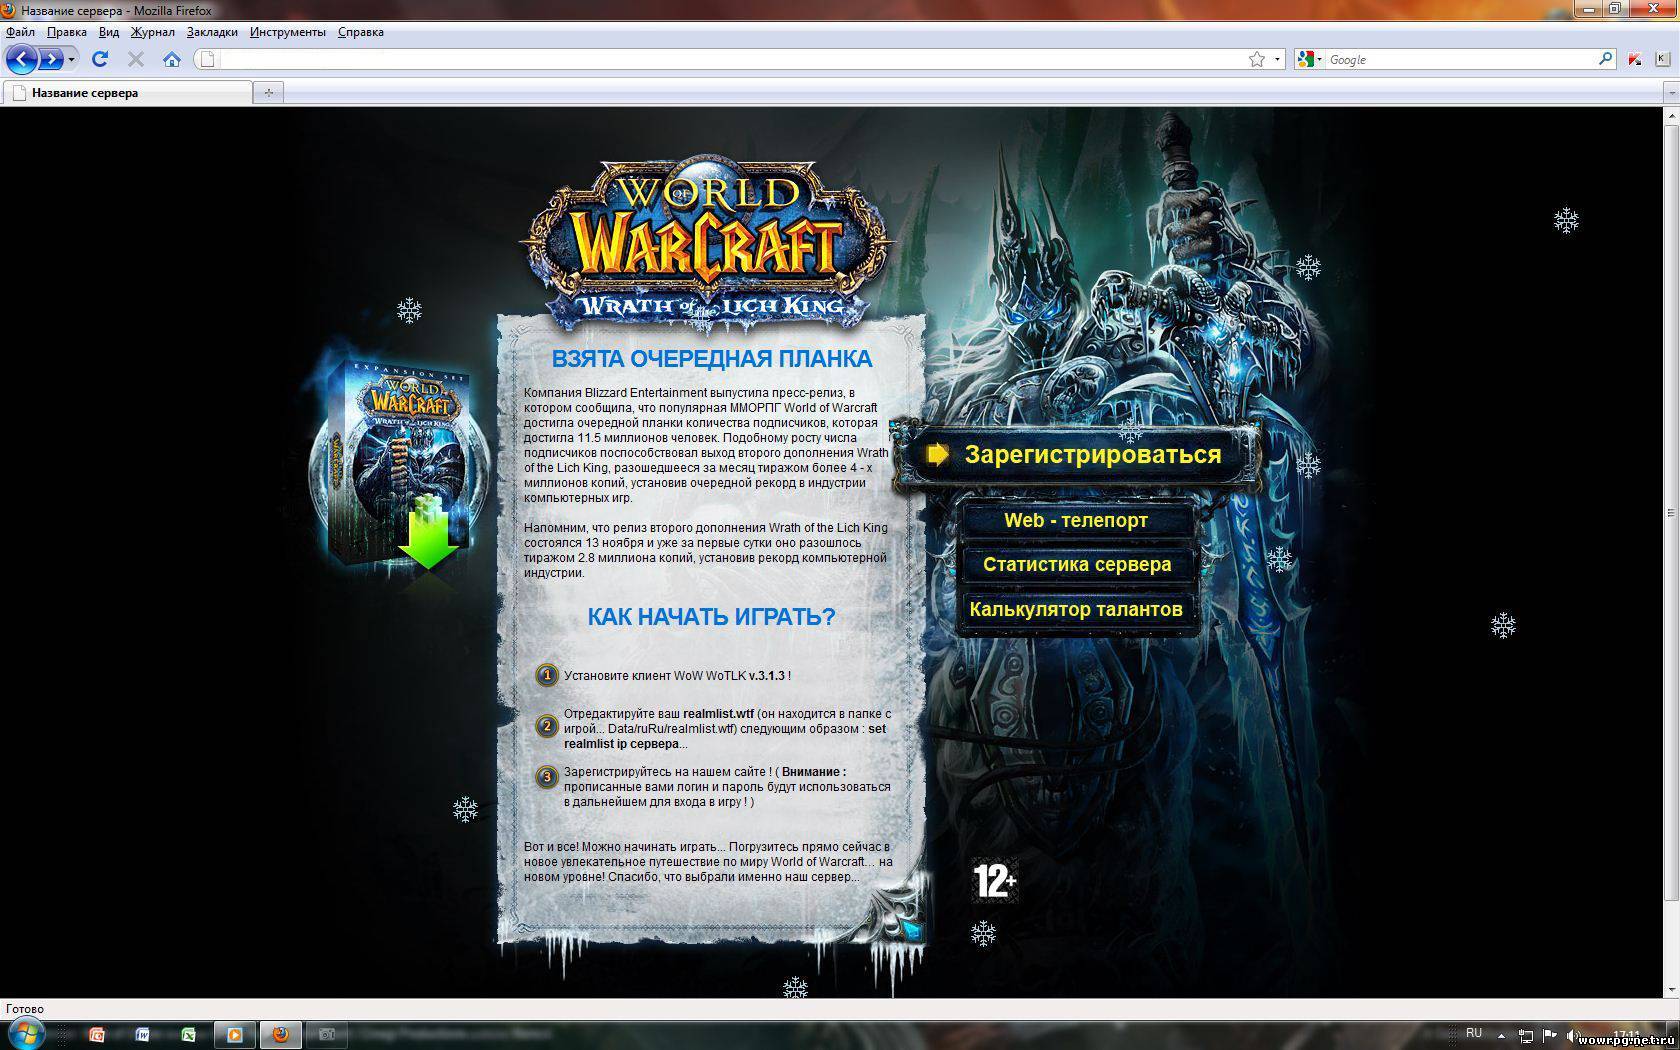
Task: Click the step 1 number badge
Action: [546, 675]
